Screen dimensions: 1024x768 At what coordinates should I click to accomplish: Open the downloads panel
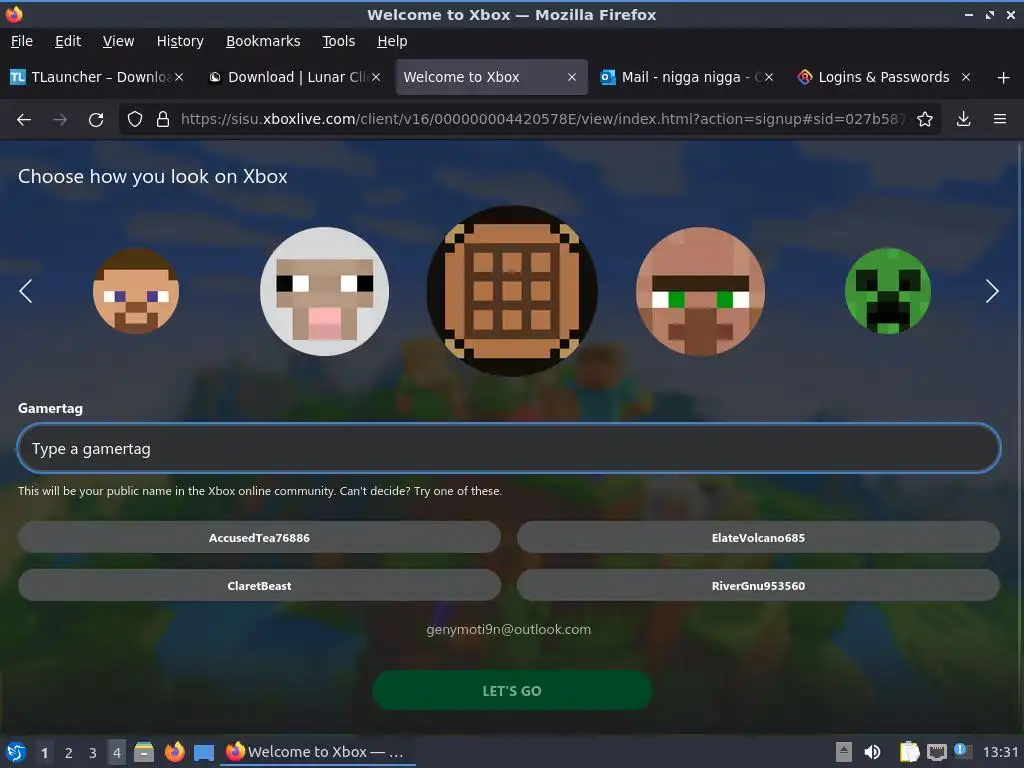(x=963, y=120)
